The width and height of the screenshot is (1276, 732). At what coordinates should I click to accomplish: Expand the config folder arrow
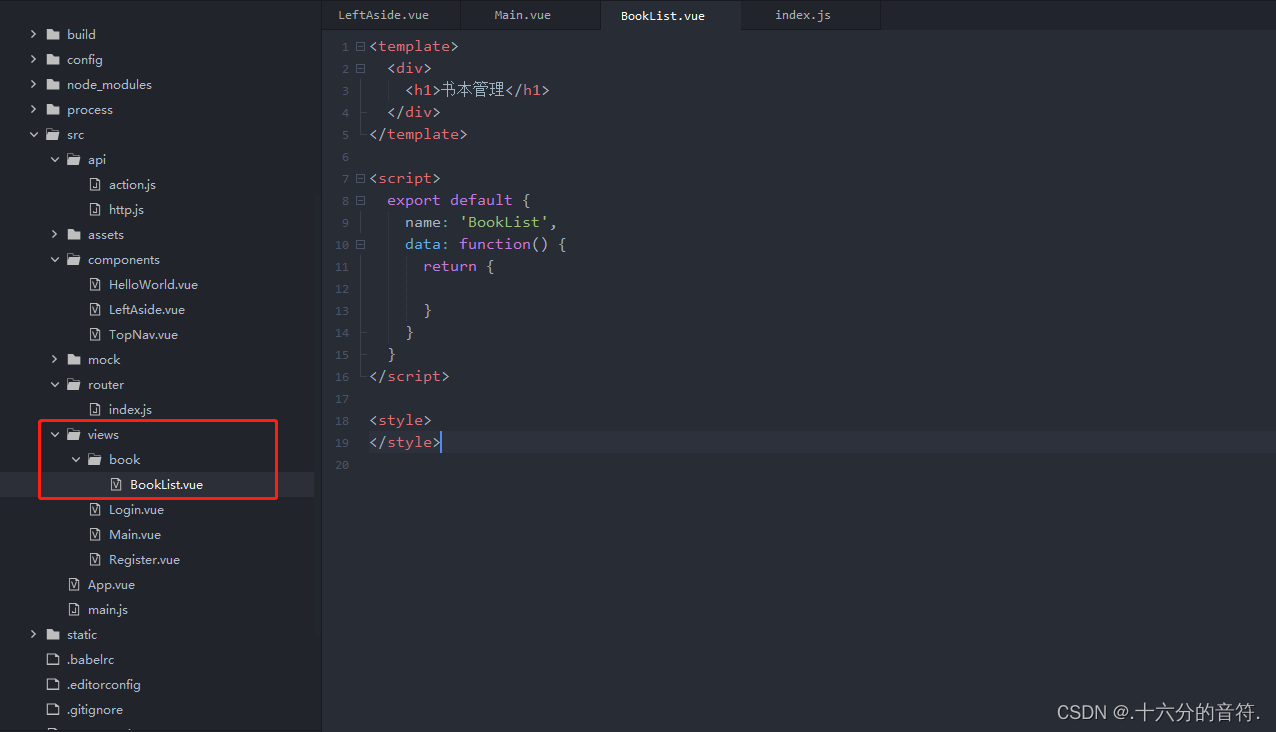(x=33, y=59)
